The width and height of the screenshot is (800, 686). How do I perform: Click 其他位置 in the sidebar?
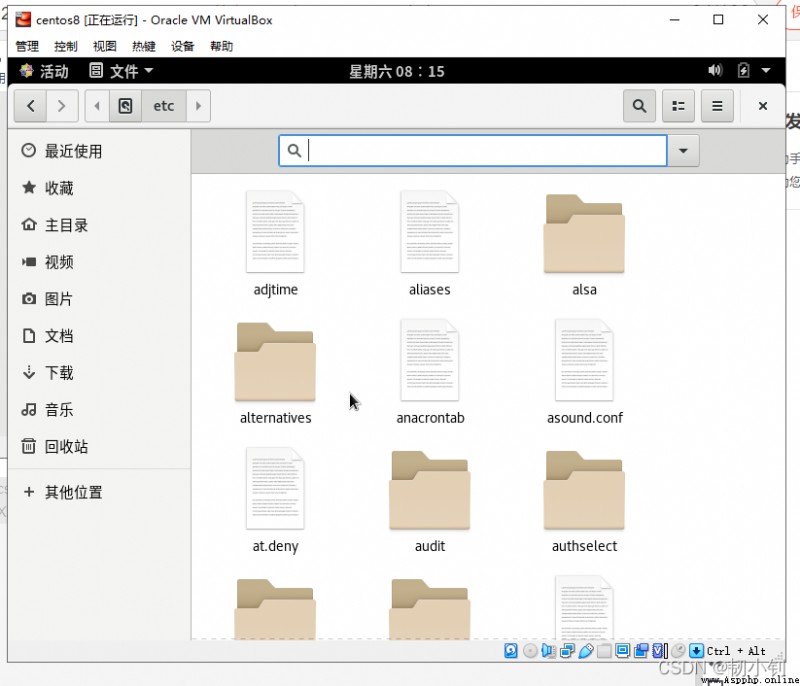click(99, 492)
